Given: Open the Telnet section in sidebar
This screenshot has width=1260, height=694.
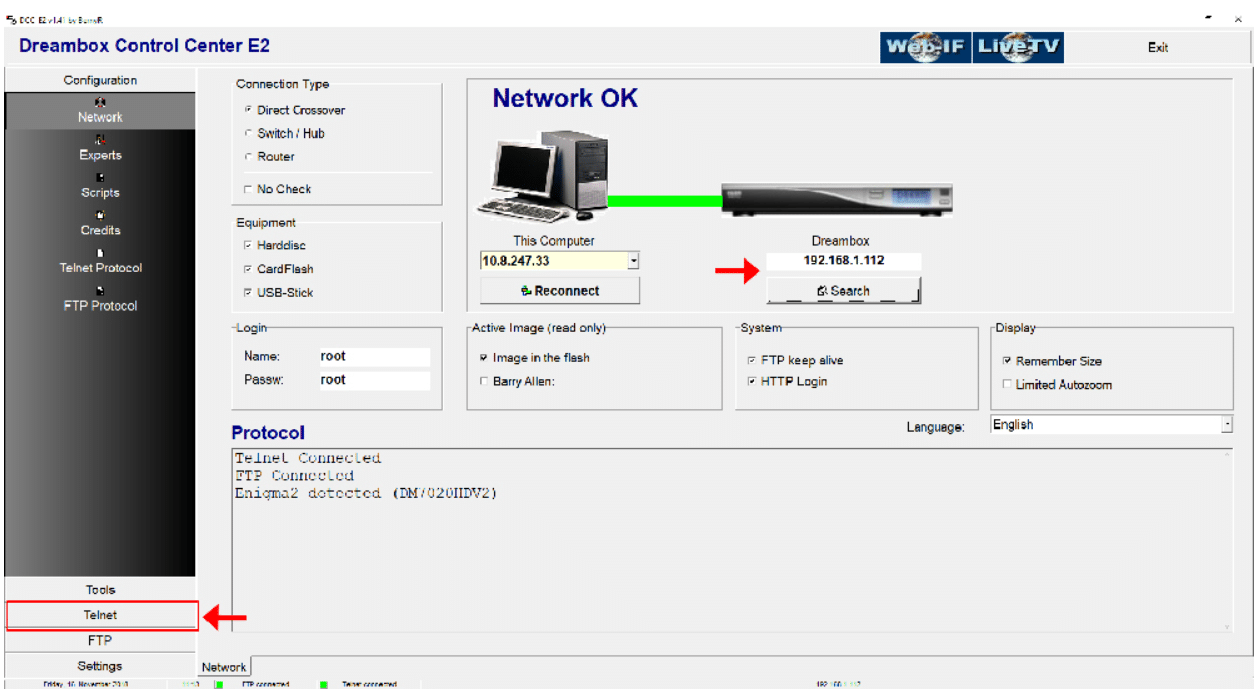Looking at the screenshot, I should 100,616.
